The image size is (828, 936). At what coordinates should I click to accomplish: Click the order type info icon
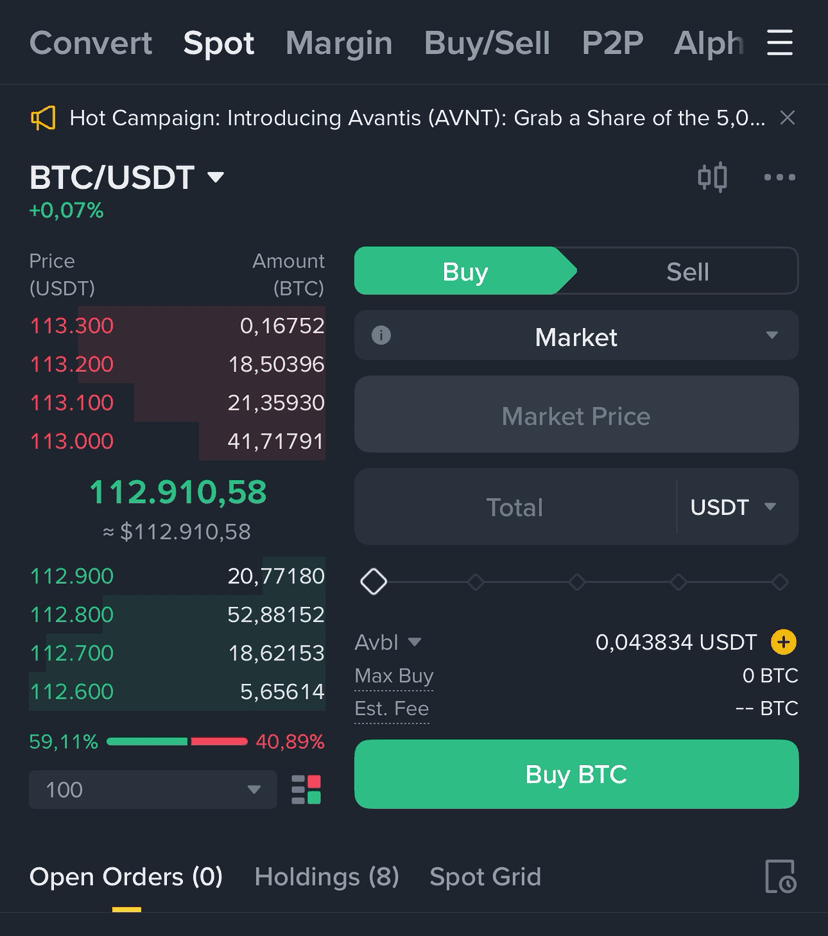(x=381, y=336)
